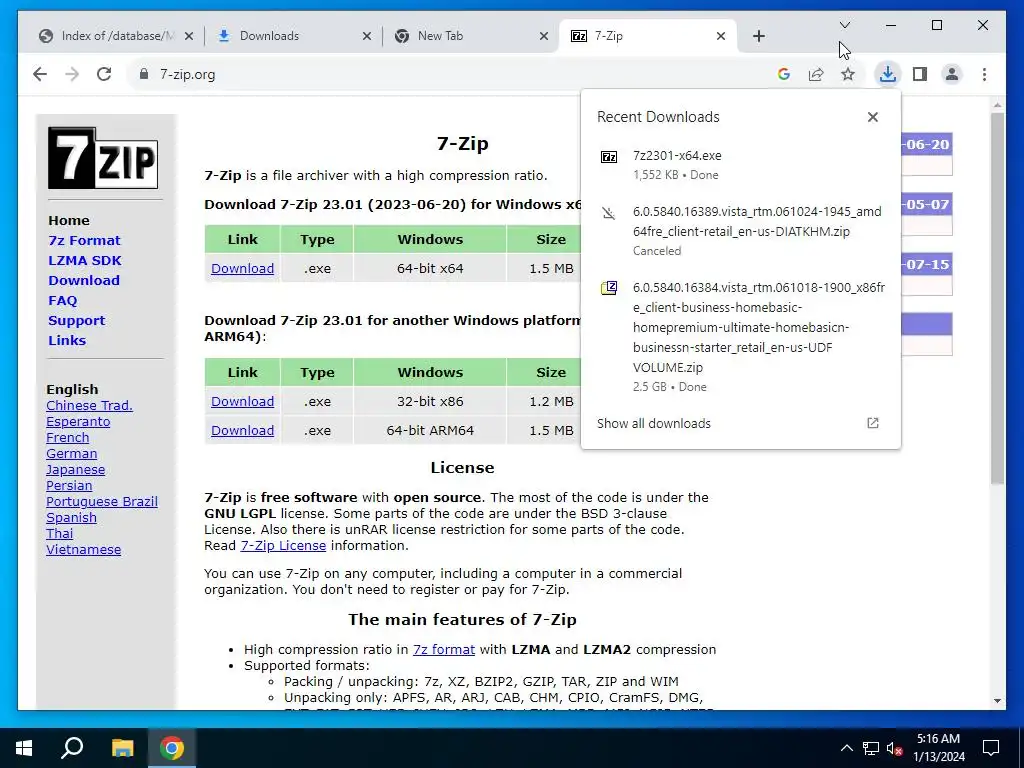Image resolution: width=1024 pixels, height=768 pixels.
Task: Open File Explorer from the taskbar
Action: coord(122,748)
